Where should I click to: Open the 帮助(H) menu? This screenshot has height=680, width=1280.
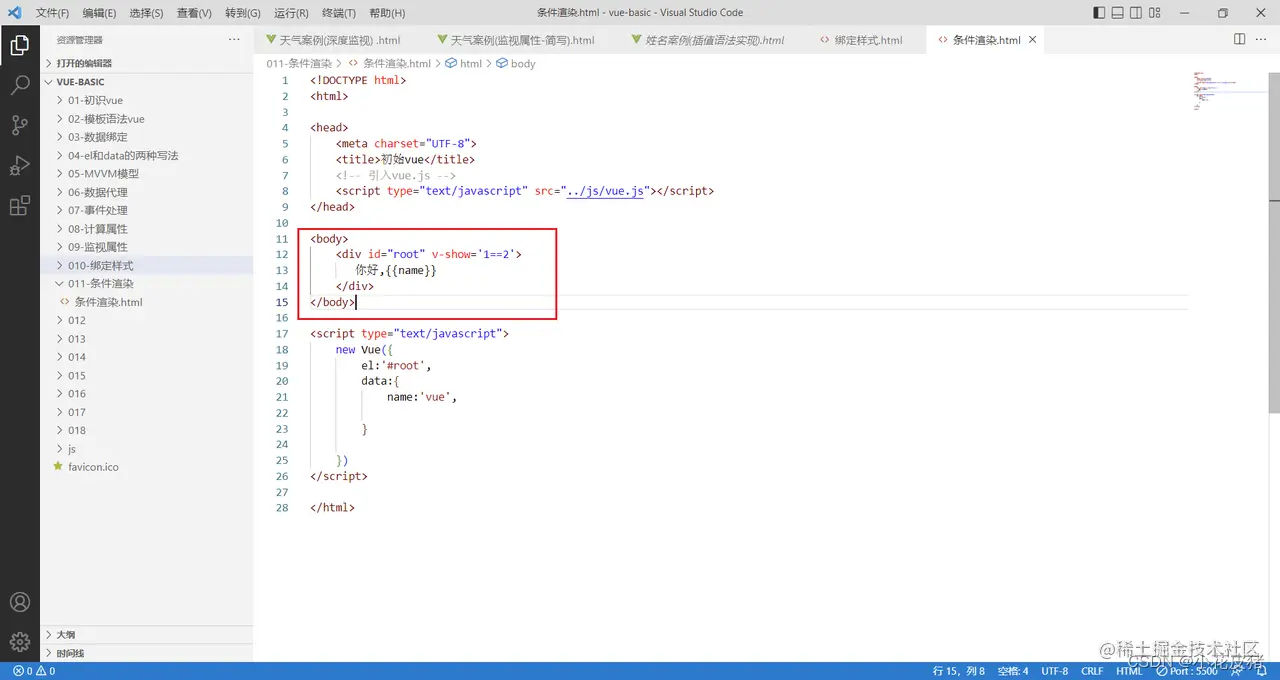[387, 13]
